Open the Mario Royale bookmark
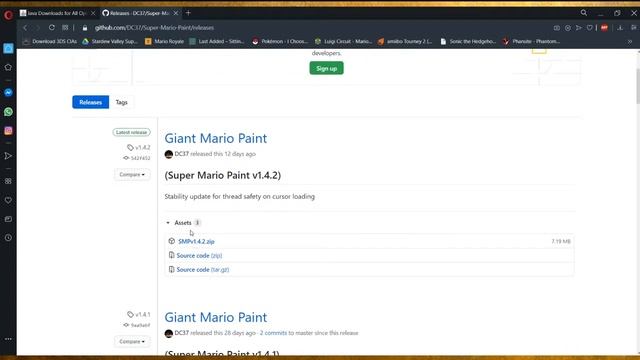This screenshot has height=360, width=640. pos(164,41)
